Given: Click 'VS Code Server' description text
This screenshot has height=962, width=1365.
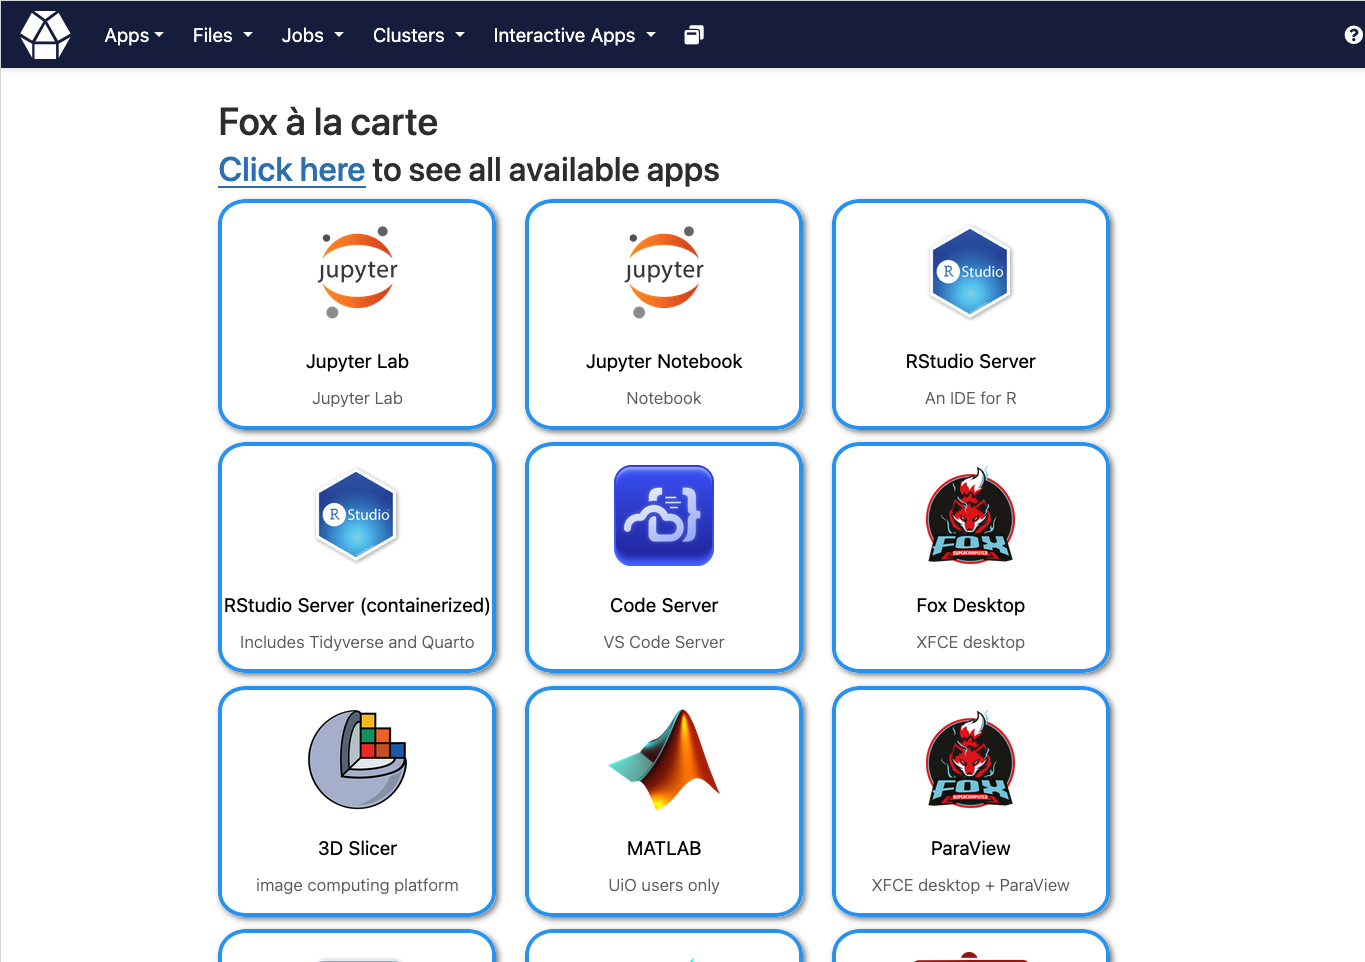Looking at the screenshot, I should click(x=664, y=642).
